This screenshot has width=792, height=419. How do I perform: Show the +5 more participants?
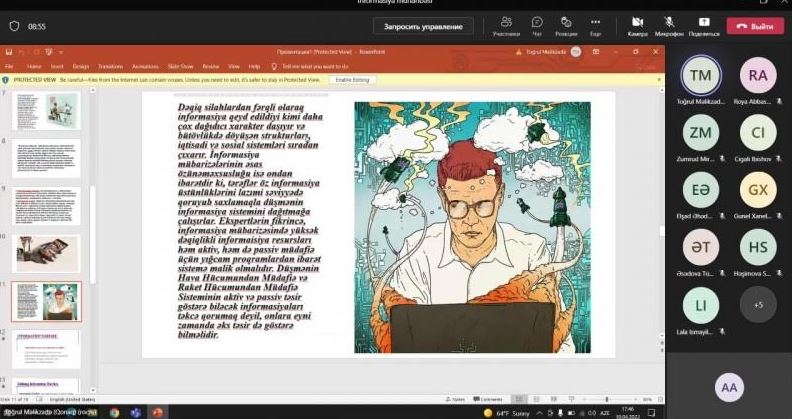point(758,305)
